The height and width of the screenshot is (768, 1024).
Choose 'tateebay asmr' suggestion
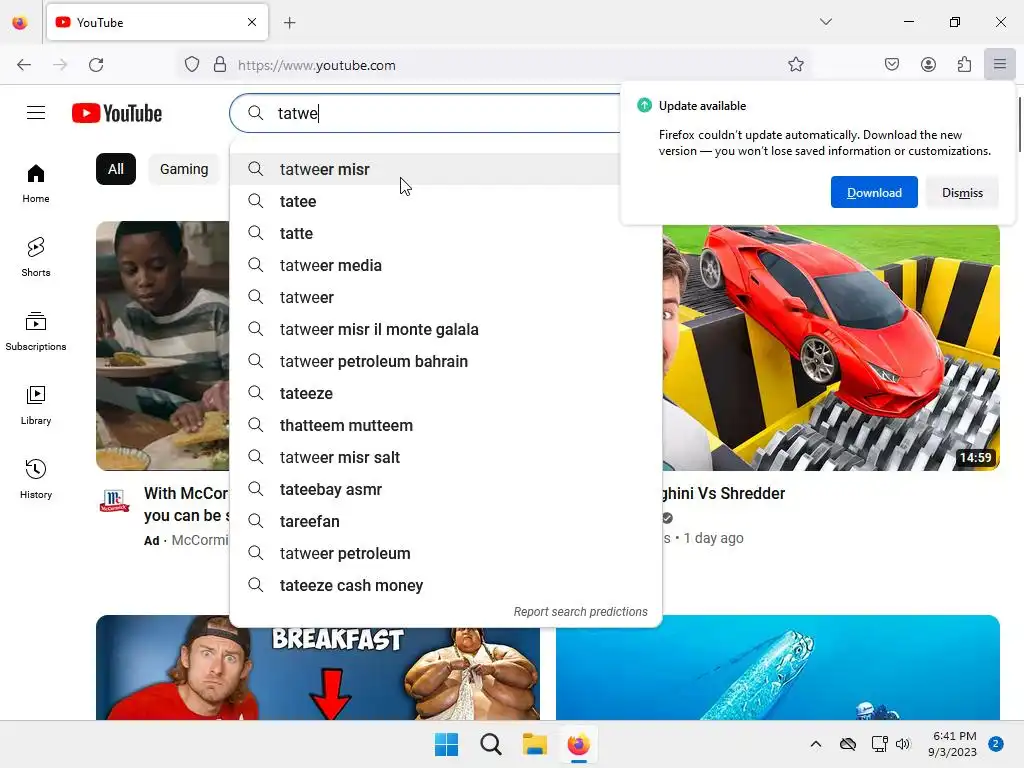(x=445, y=489)
